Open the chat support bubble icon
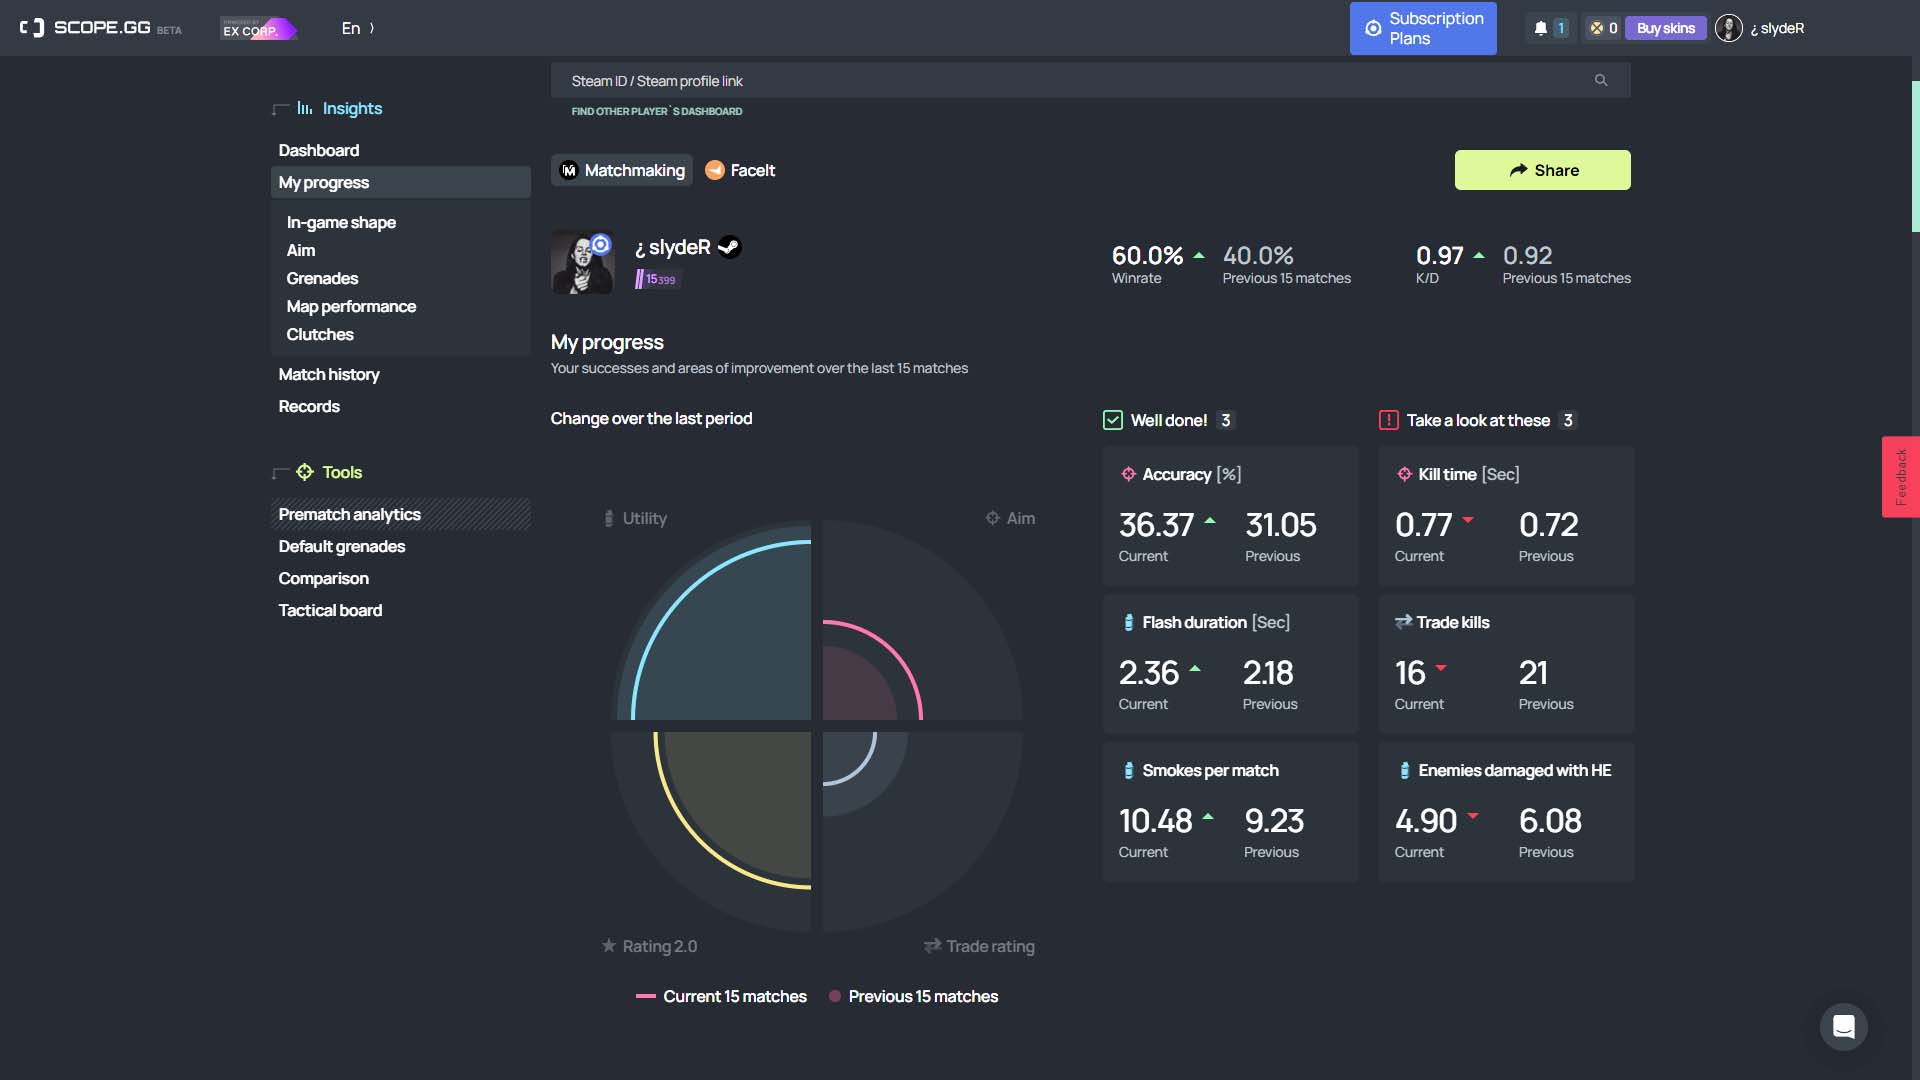Screen dimensions: 1920x1080 (x=1843, y=1026)
